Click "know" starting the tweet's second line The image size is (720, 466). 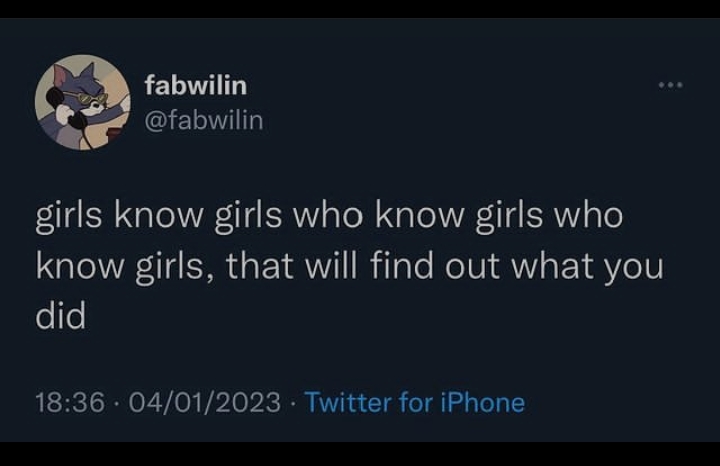click(80, 265)
